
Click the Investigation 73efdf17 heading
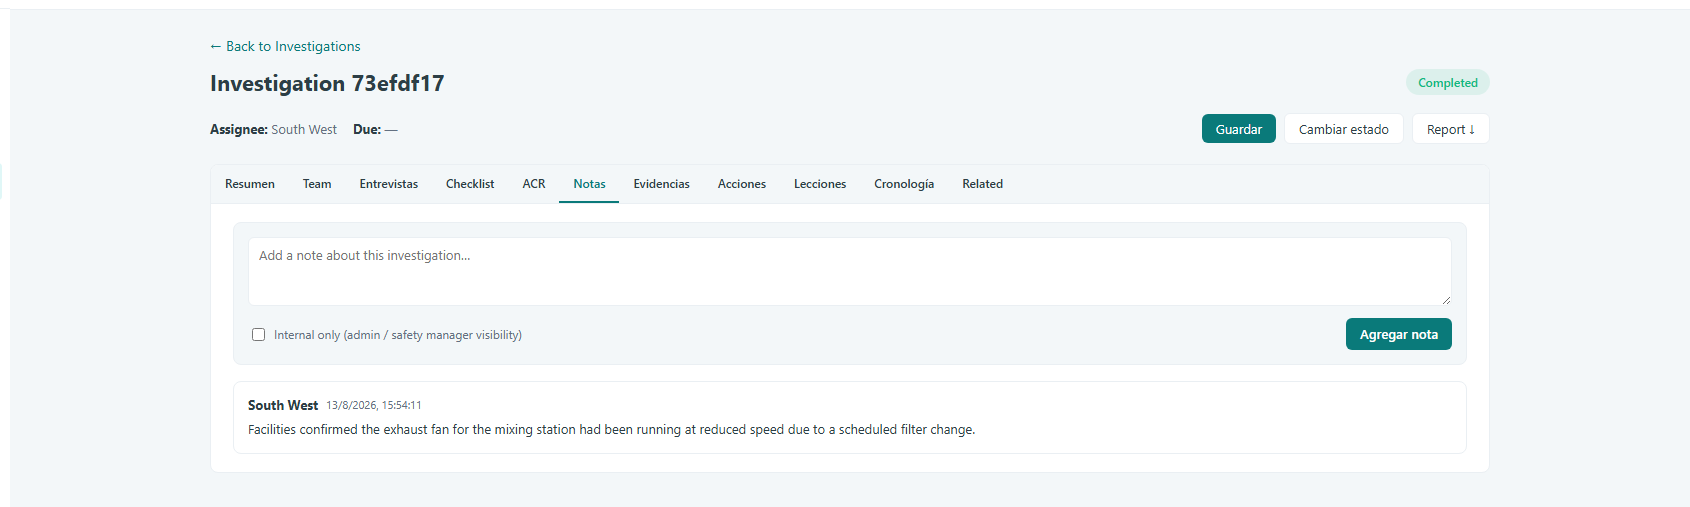point(327,83)
